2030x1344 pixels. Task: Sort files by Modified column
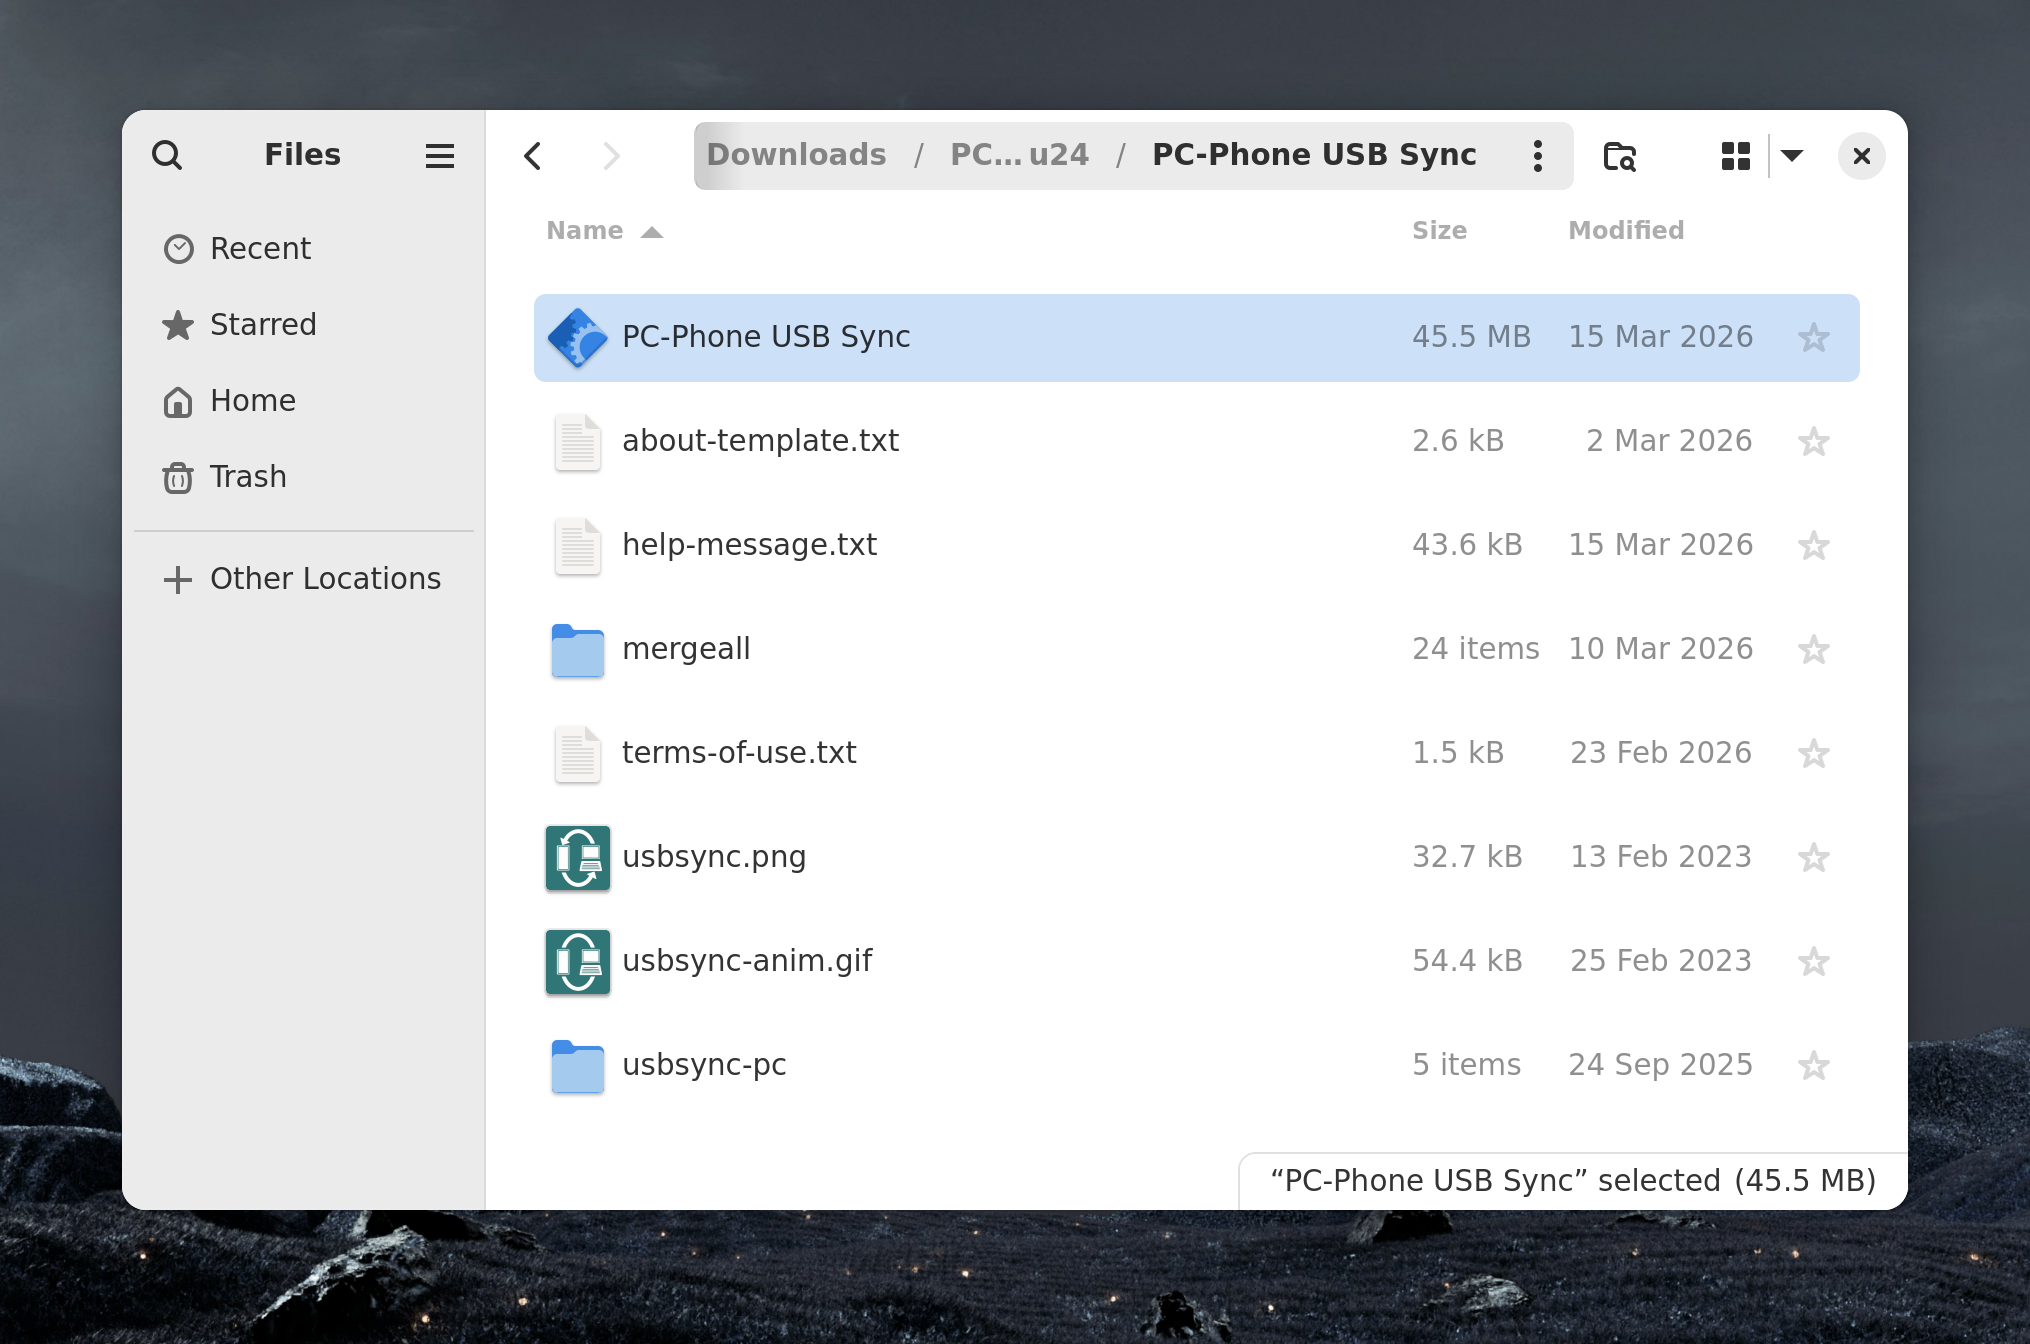point(1625,231)
